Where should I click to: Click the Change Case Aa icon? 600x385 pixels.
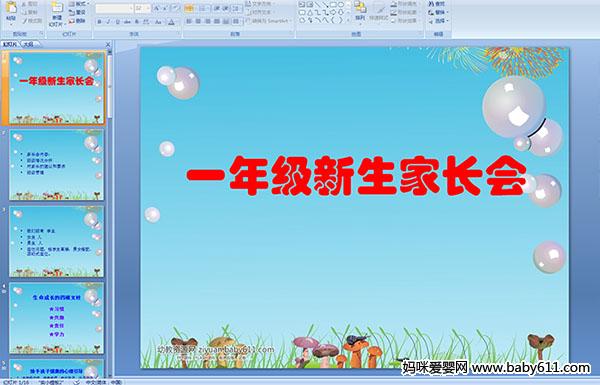158,22
